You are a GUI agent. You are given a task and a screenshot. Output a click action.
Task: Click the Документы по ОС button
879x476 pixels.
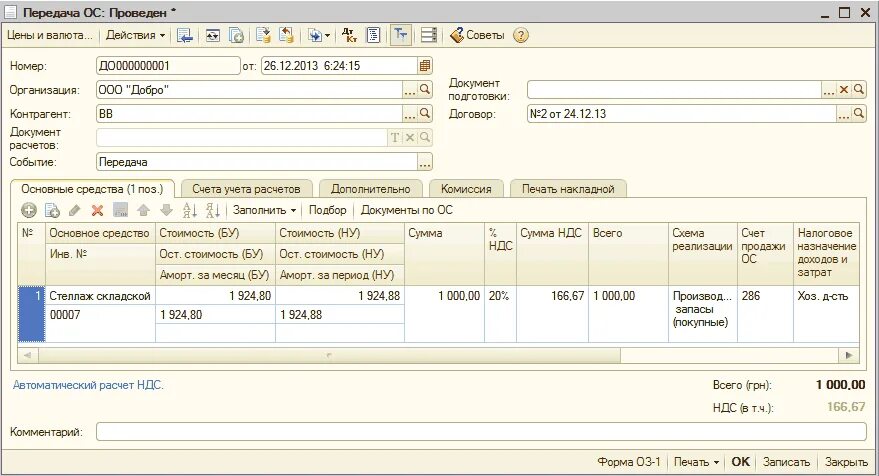tap(406, 210)
